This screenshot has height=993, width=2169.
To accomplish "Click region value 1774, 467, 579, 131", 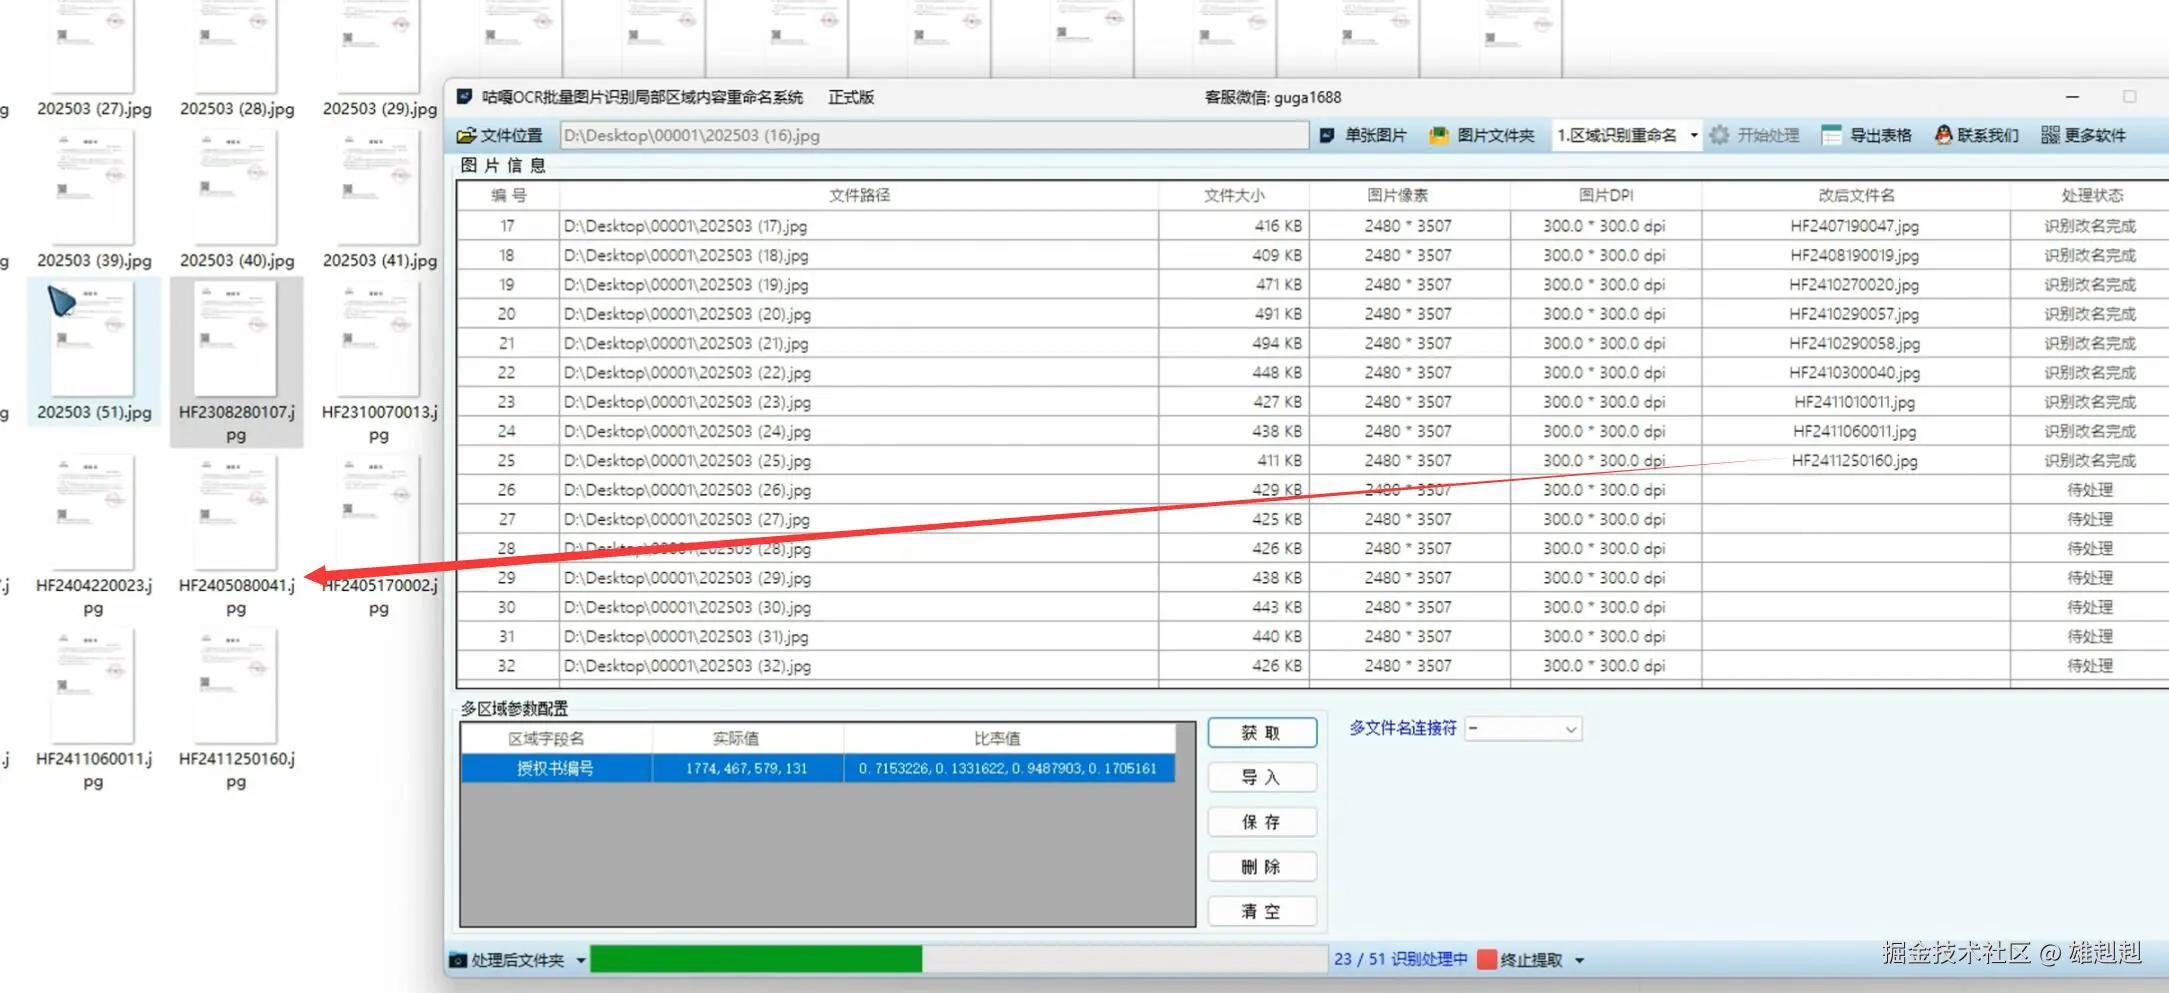I will point(746,769).
